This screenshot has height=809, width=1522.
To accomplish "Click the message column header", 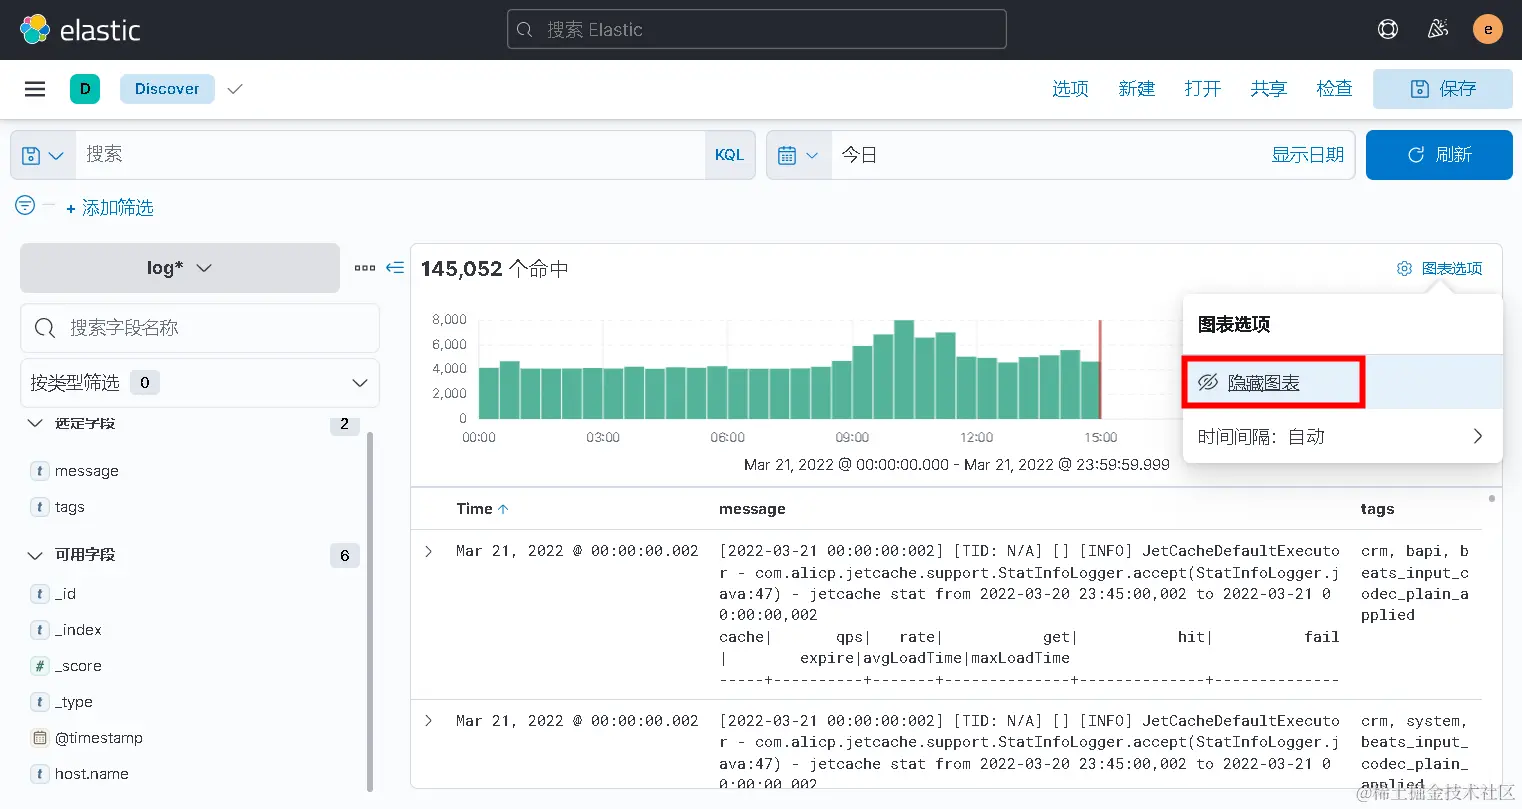I will [x=752, y=509].
